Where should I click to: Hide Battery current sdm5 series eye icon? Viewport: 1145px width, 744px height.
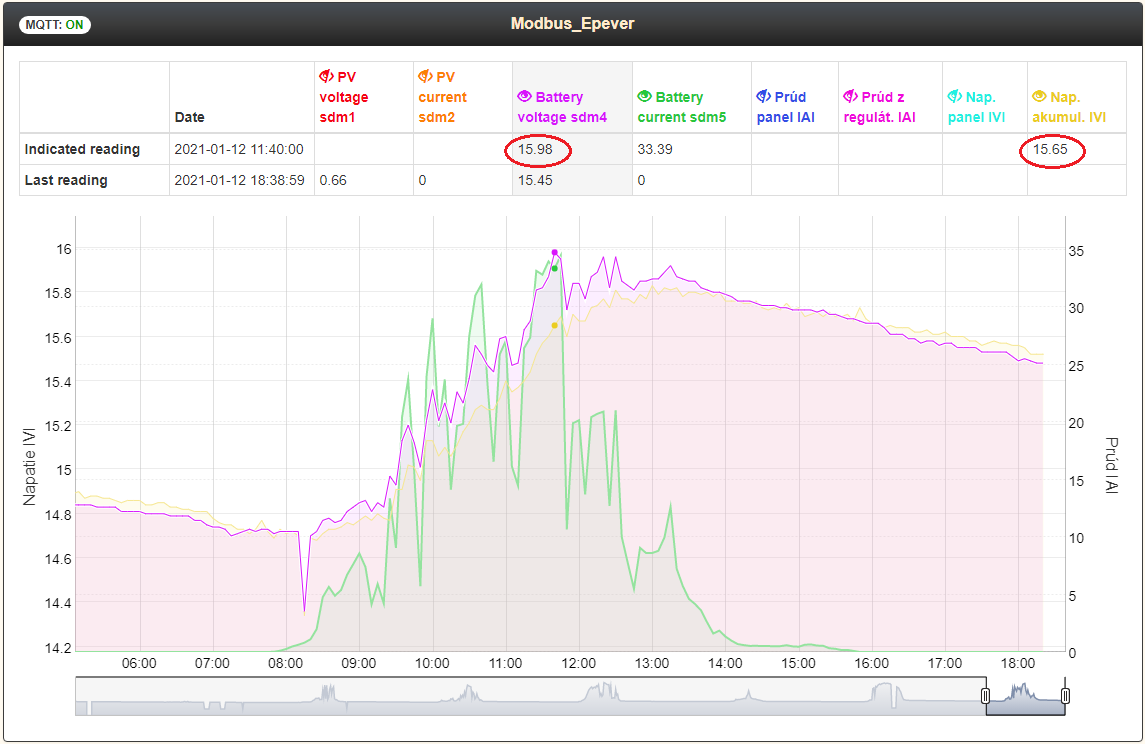tap(644, 96)
